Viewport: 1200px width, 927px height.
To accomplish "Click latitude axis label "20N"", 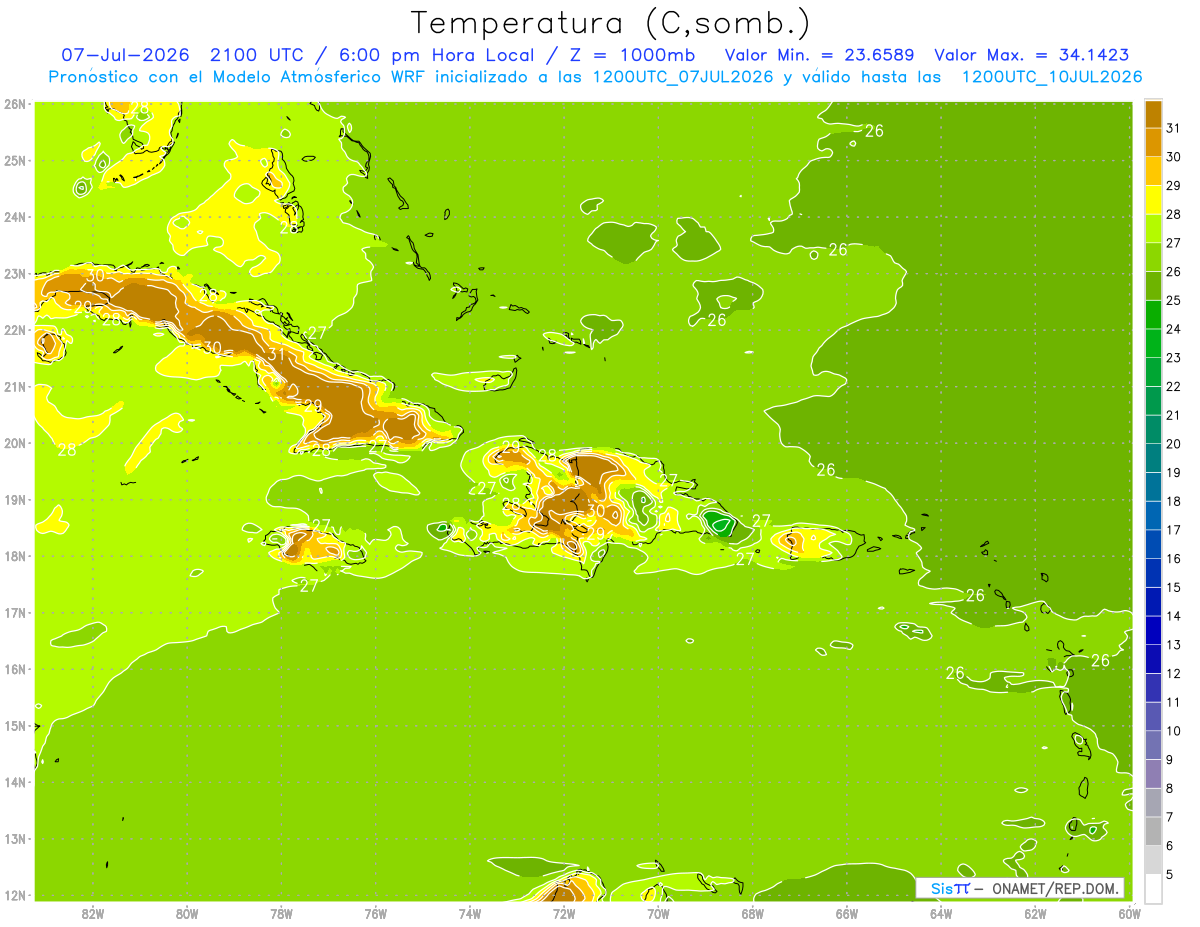I will (x=15, y=443).
